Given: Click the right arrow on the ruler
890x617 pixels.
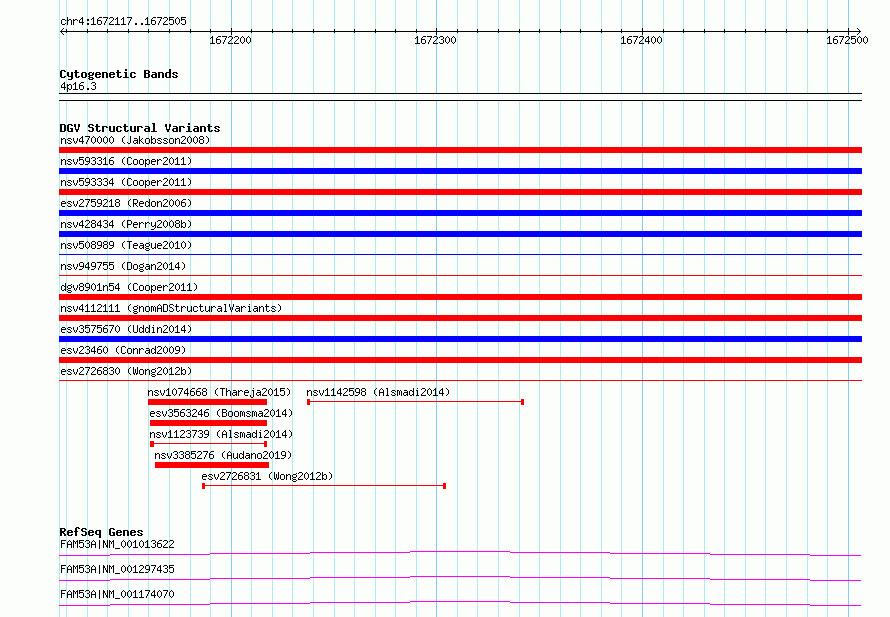Looking at the screenshot, I should click(858, 32).
